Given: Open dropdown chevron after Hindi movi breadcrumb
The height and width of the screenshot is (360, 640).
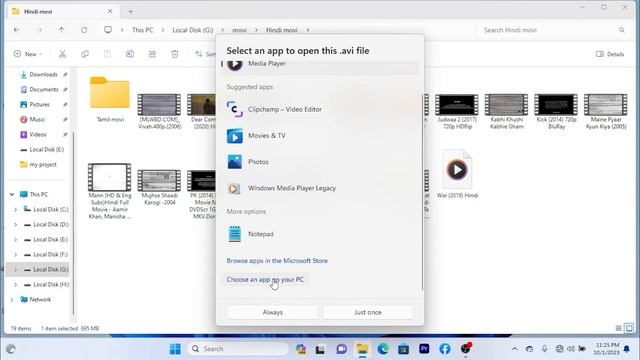Looking at the screenshot, I should click(x=308, y=30).
